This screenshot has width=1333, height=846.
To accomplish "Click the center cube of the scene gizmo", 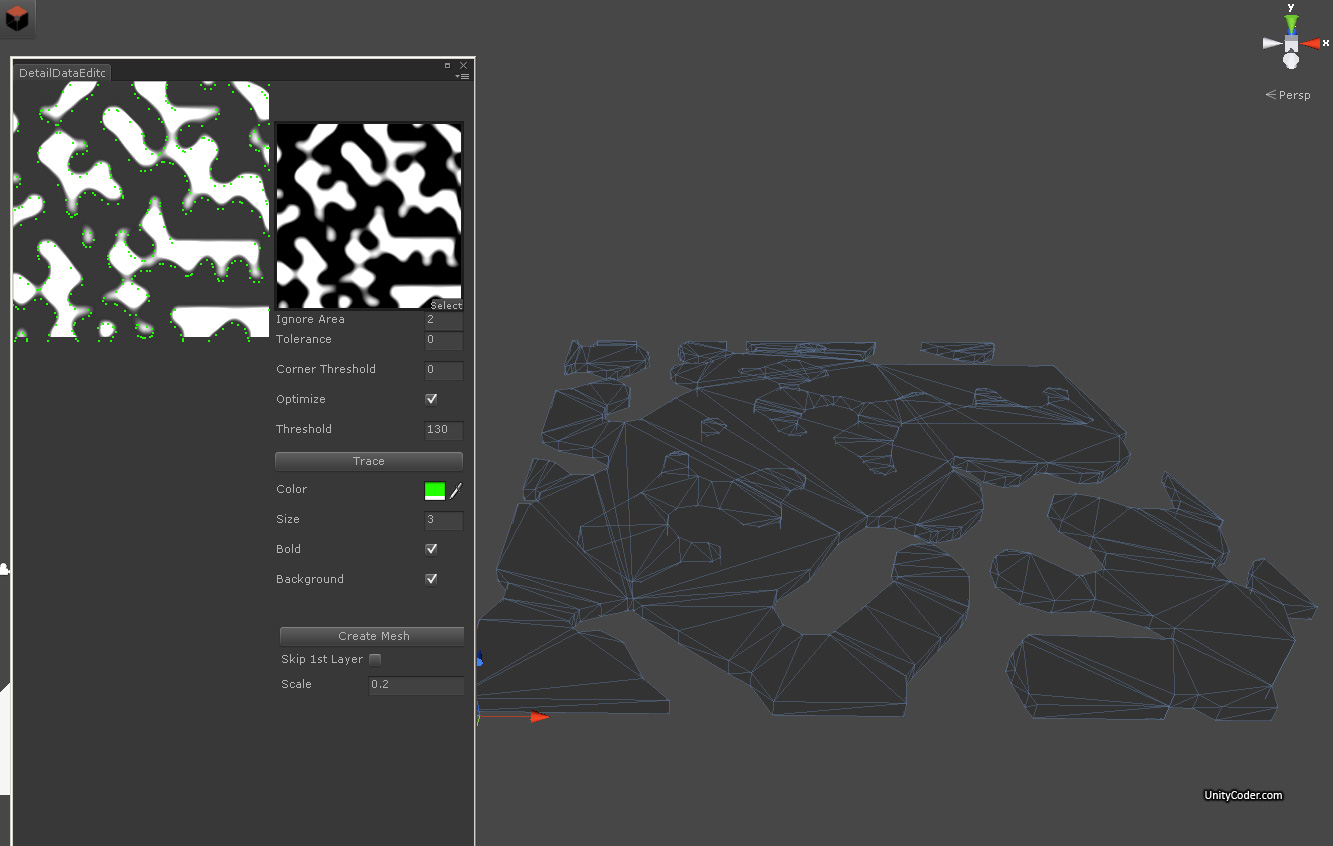I will [1291, 44].
